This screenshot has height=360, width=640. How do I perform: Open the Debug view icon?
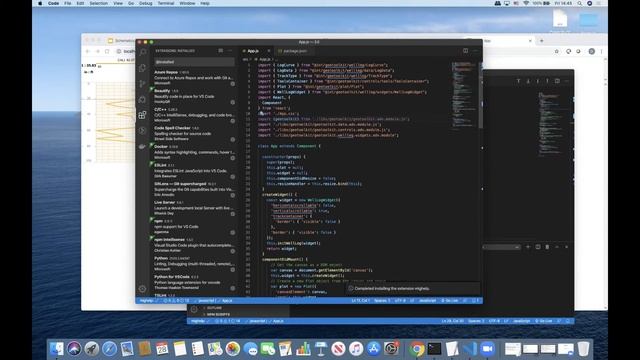click(x=142, y=99)
